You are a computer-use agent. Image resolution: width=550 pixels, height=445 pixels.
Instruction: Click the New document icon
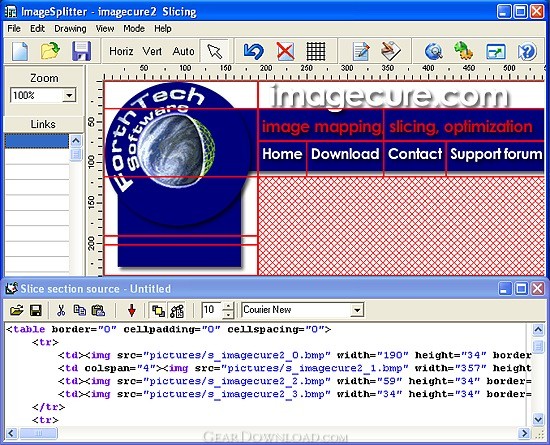[20, 51]
